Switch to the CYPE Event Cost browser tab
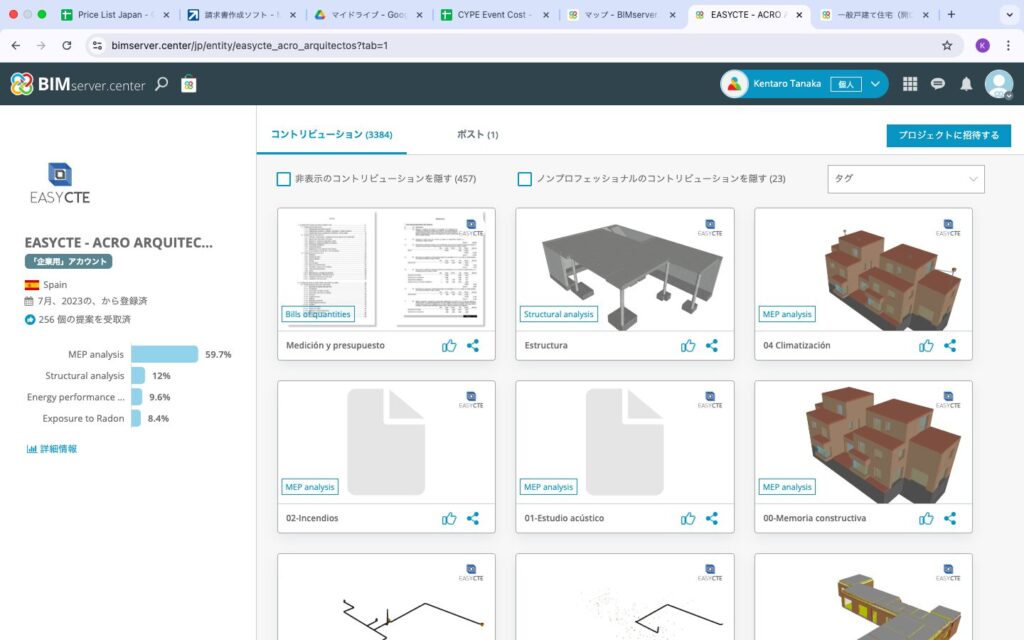 [x=494, y=14]
